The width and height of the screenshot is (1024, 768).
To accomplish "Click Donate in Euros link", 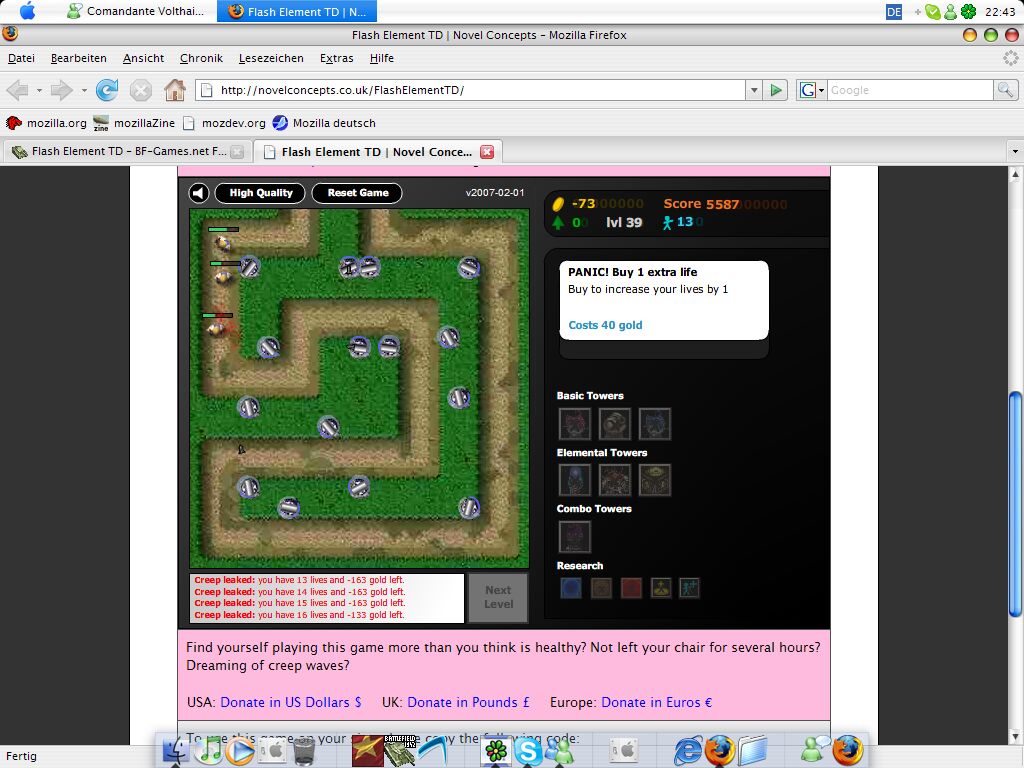I will click(656, 702).
